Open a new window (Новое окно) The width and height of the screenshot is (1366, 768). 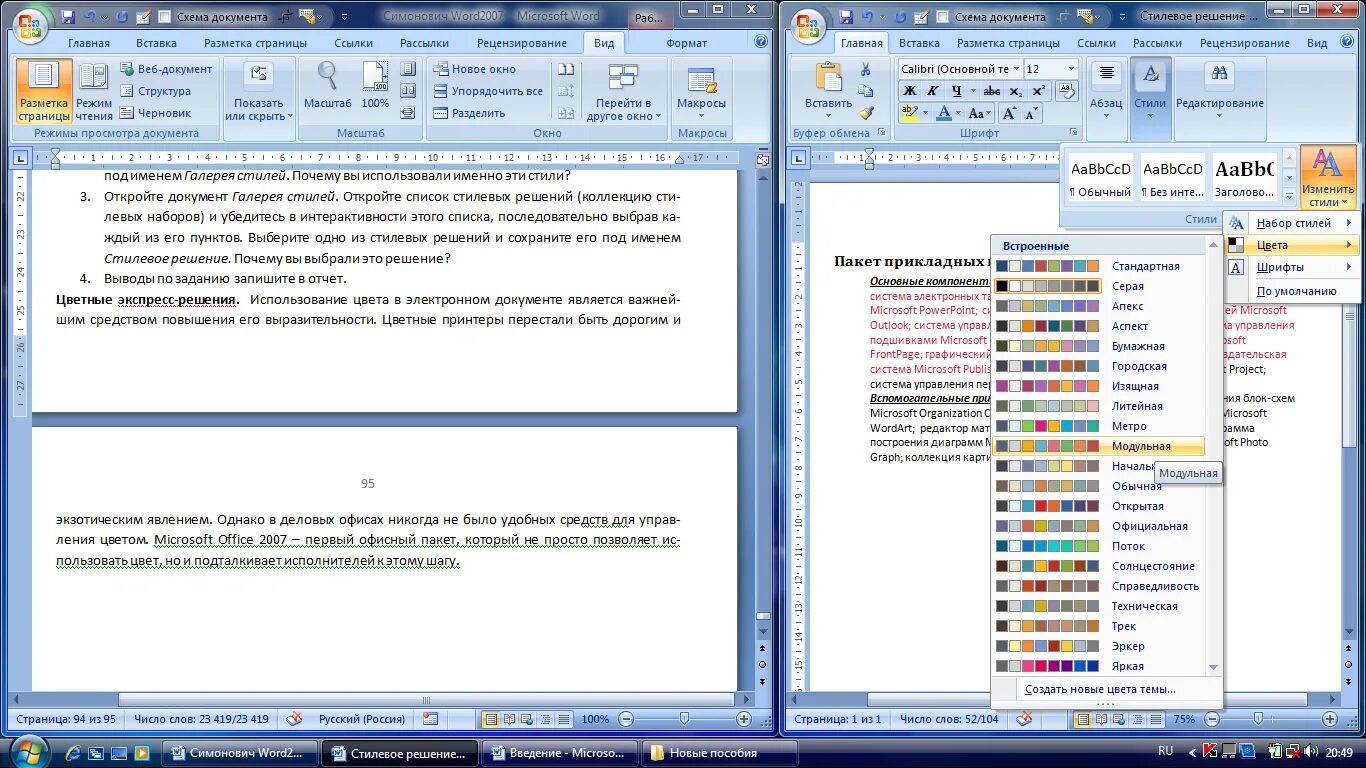coord(475,69)
